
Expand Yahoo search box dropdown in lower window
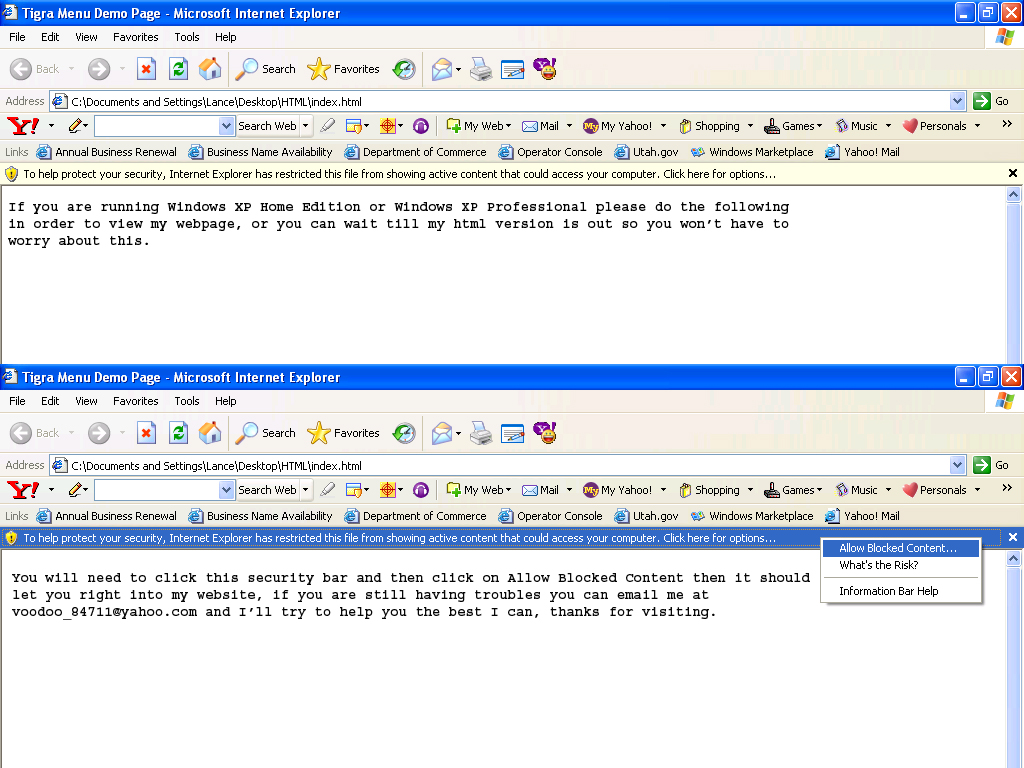point(226,489)
